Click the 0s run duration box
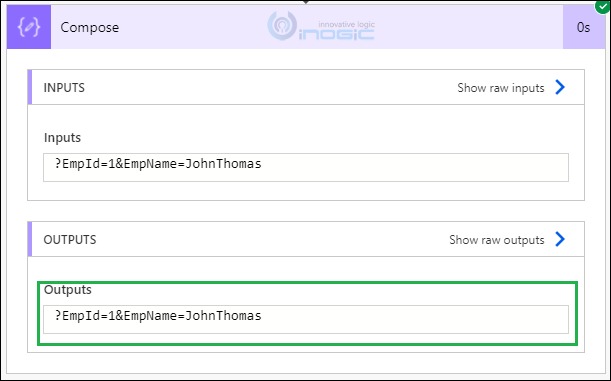 (x=583, y=27)
